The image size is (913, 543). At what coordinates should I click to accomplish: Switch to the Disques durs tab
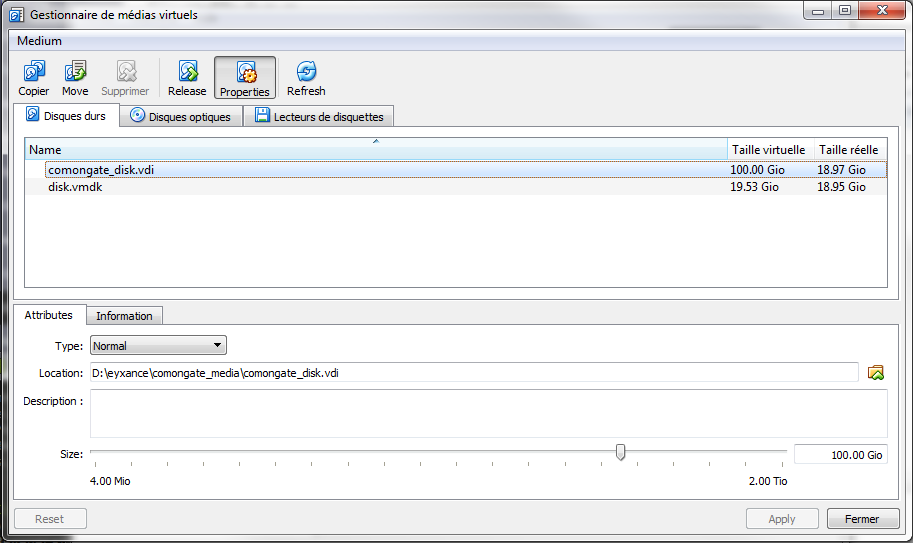(x=66, y=115)
